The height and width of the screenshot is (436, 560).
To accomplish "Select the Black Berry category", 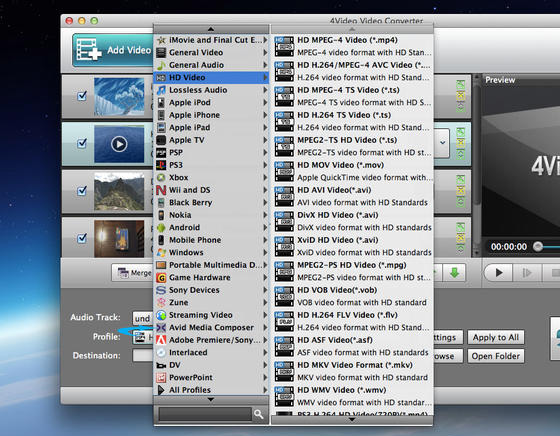I will coord(211,202).
